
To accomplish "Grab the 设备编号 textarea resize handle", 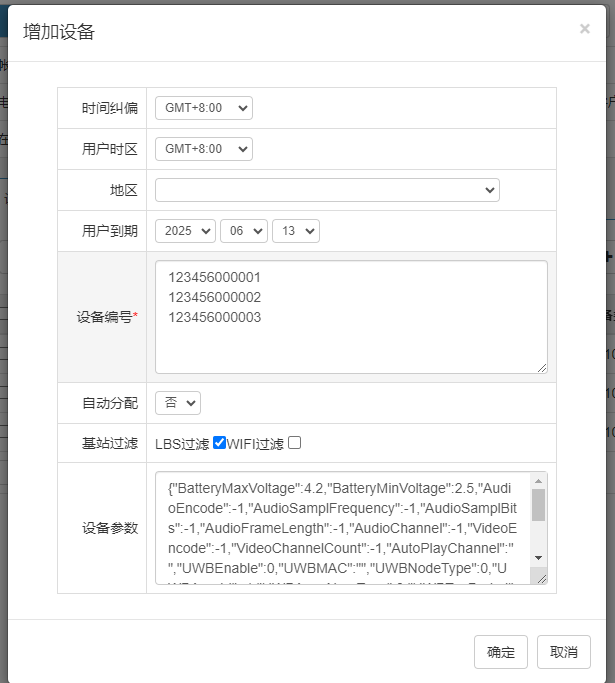I will click(x=542, y=367).
